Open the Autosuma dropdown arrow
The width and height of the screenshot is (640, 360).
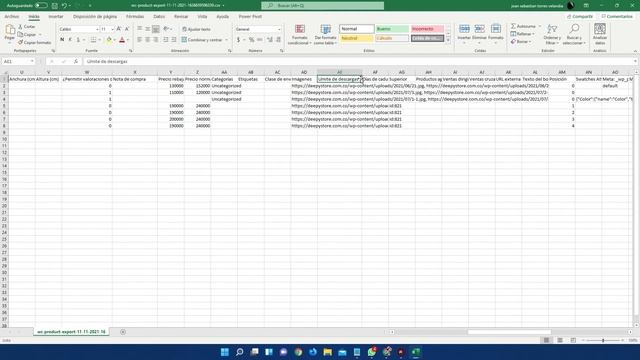point(540,26)
